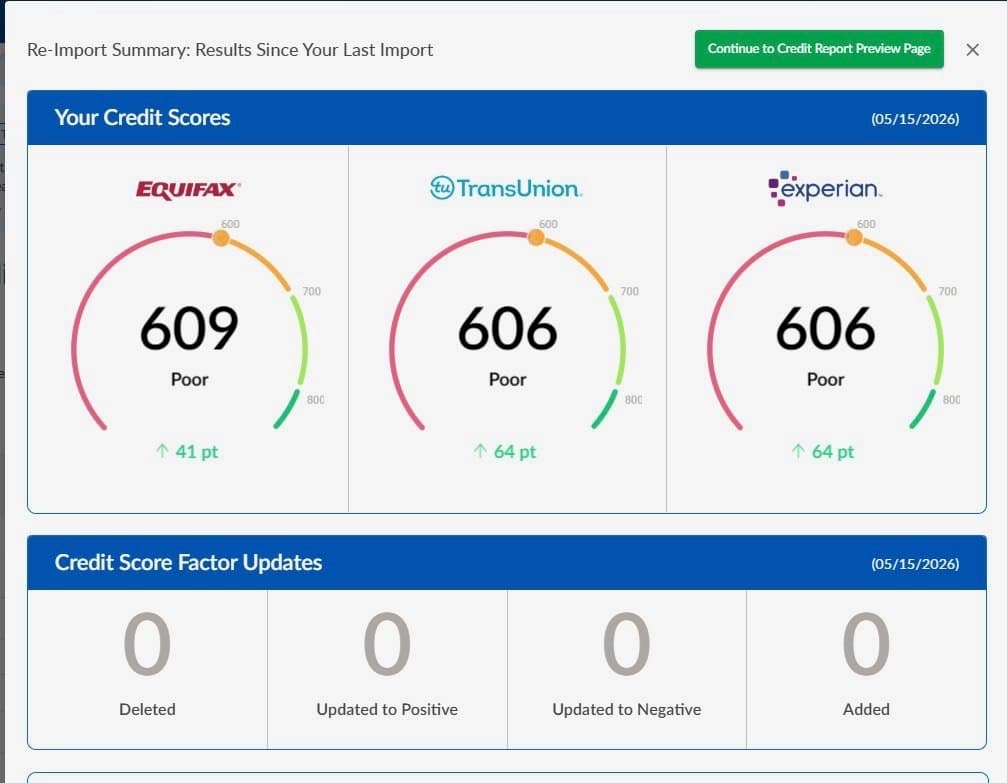This screenshot has width=1007, height=783.
Task: Click the Experian score 606
Action: pos(825,328)
